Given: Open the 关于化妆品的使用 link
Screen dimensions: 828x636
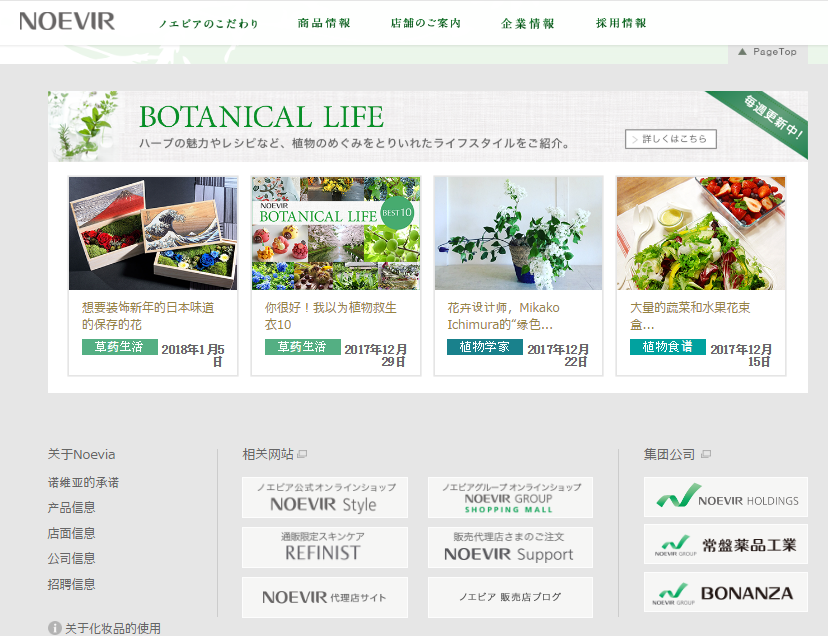Looking at the screenshot, I should (x=113, y=628).
